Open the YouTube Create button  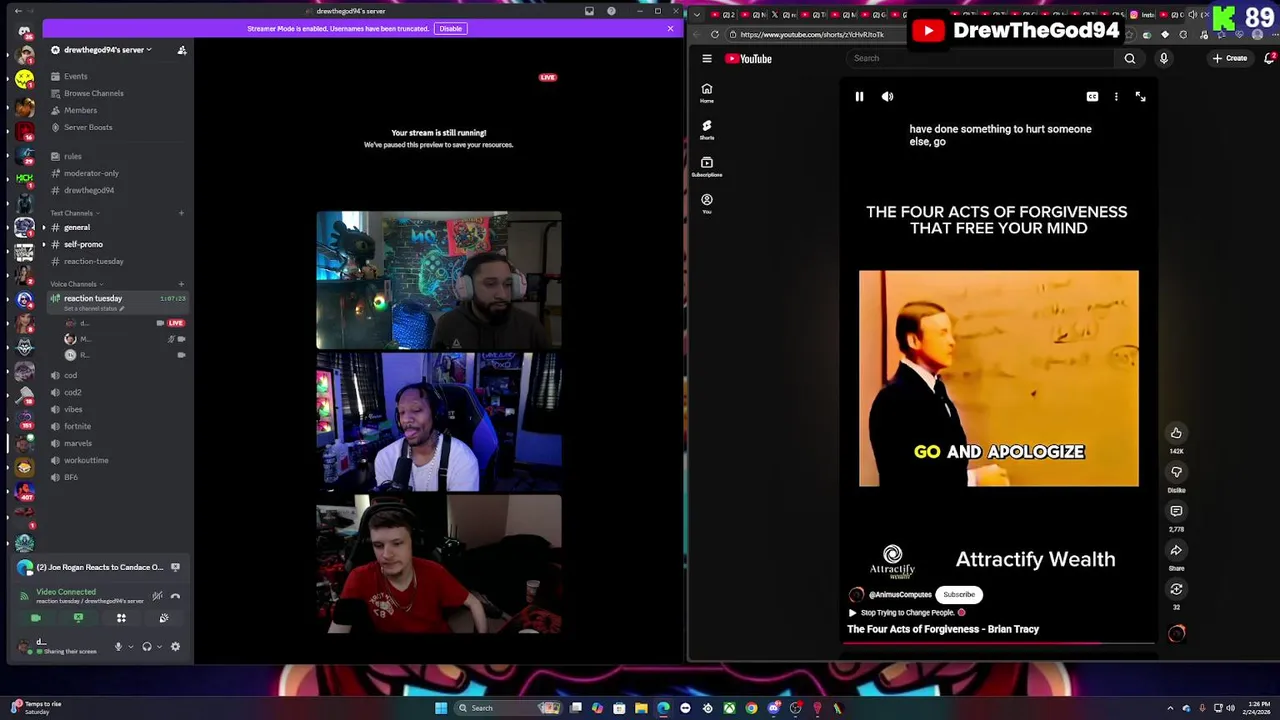1230,58
